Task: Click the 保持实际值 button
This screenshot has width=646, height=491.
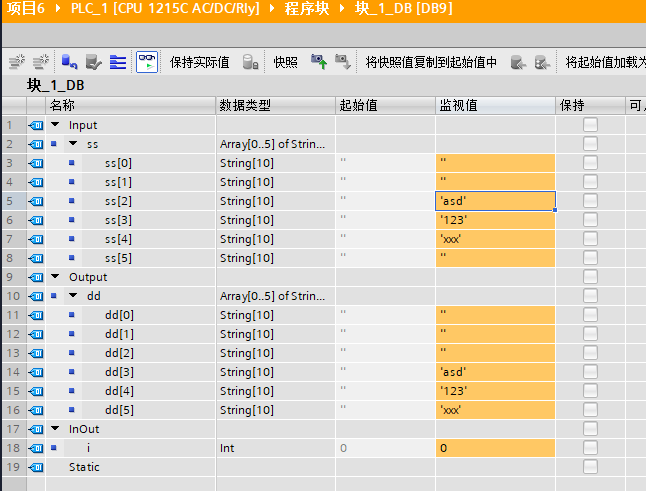Action: [x=199, y=62]
